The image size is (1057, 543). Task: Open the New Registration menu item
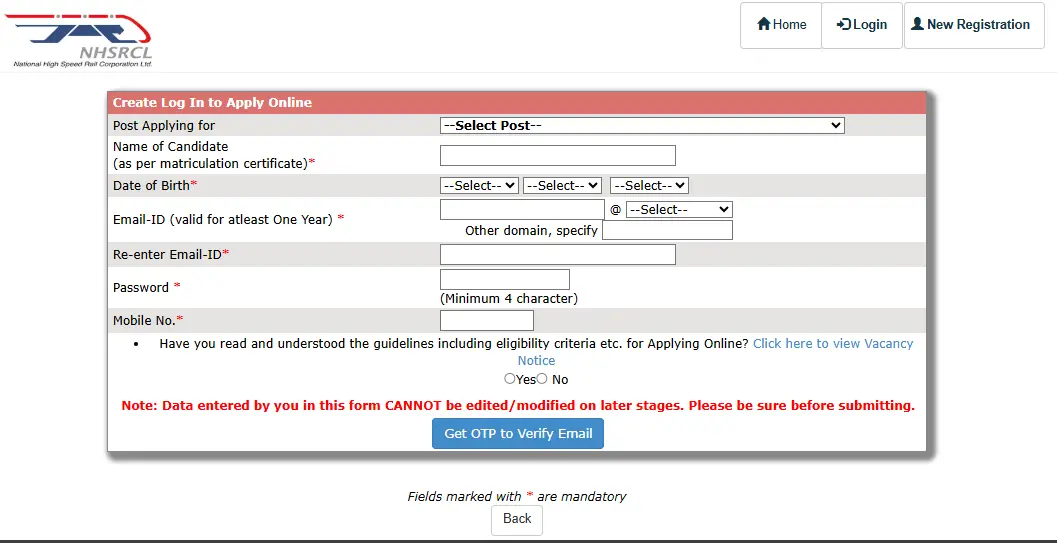click(x=974, y=25)
